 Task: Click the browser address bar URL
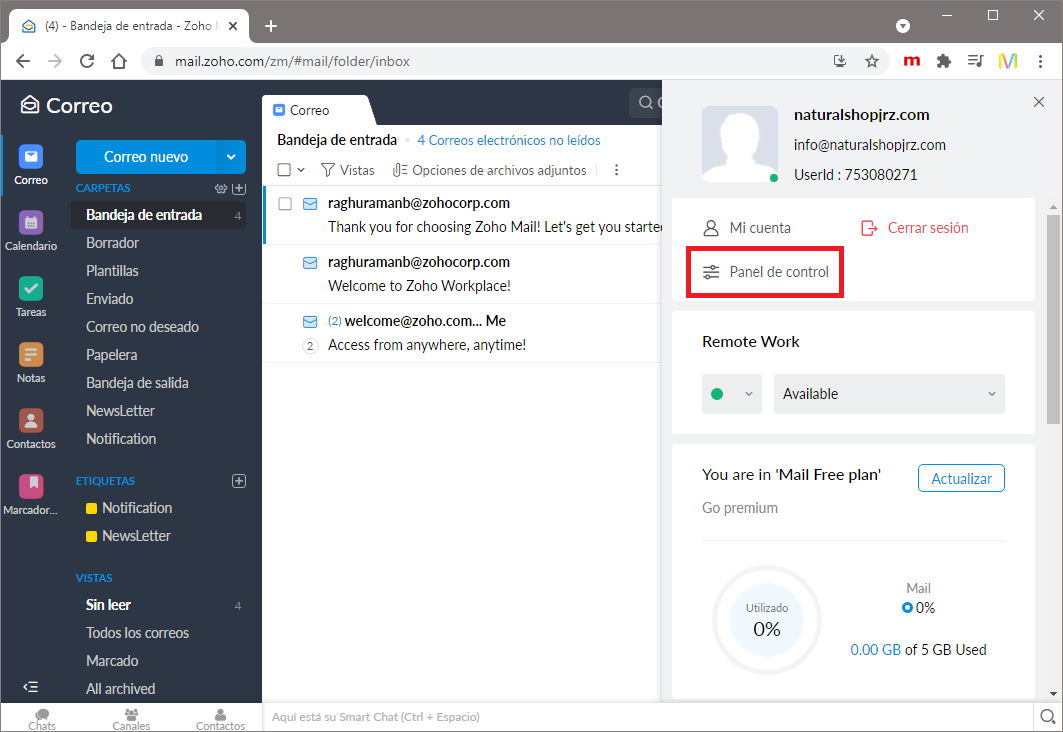(x=292, y=61)
